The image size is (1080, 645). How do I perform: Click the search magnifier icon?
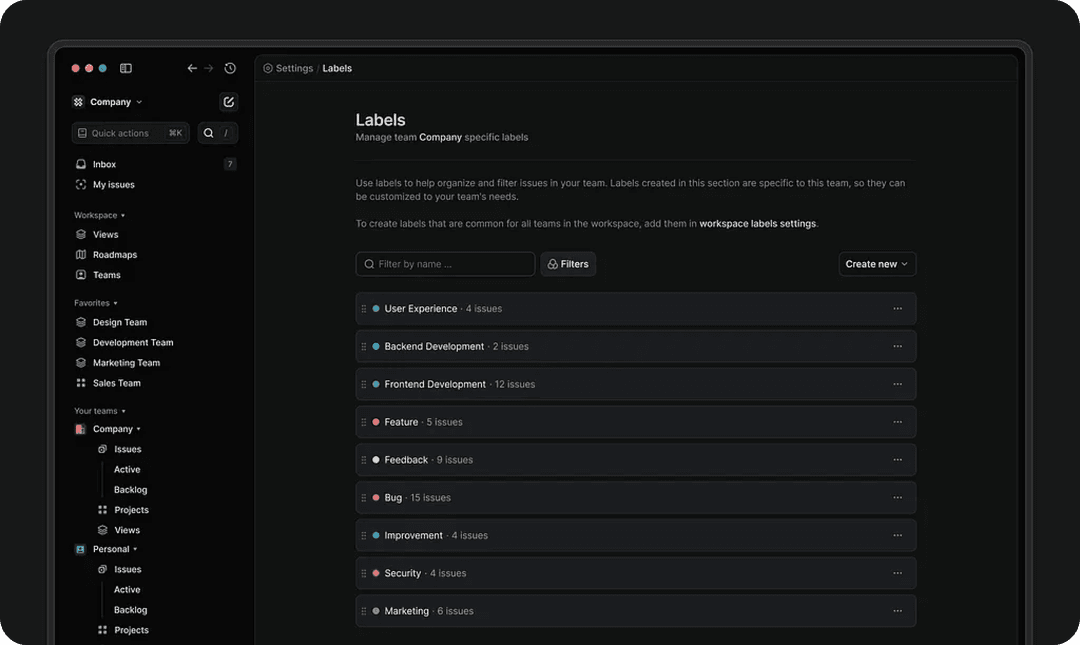(x=209, y=133)
